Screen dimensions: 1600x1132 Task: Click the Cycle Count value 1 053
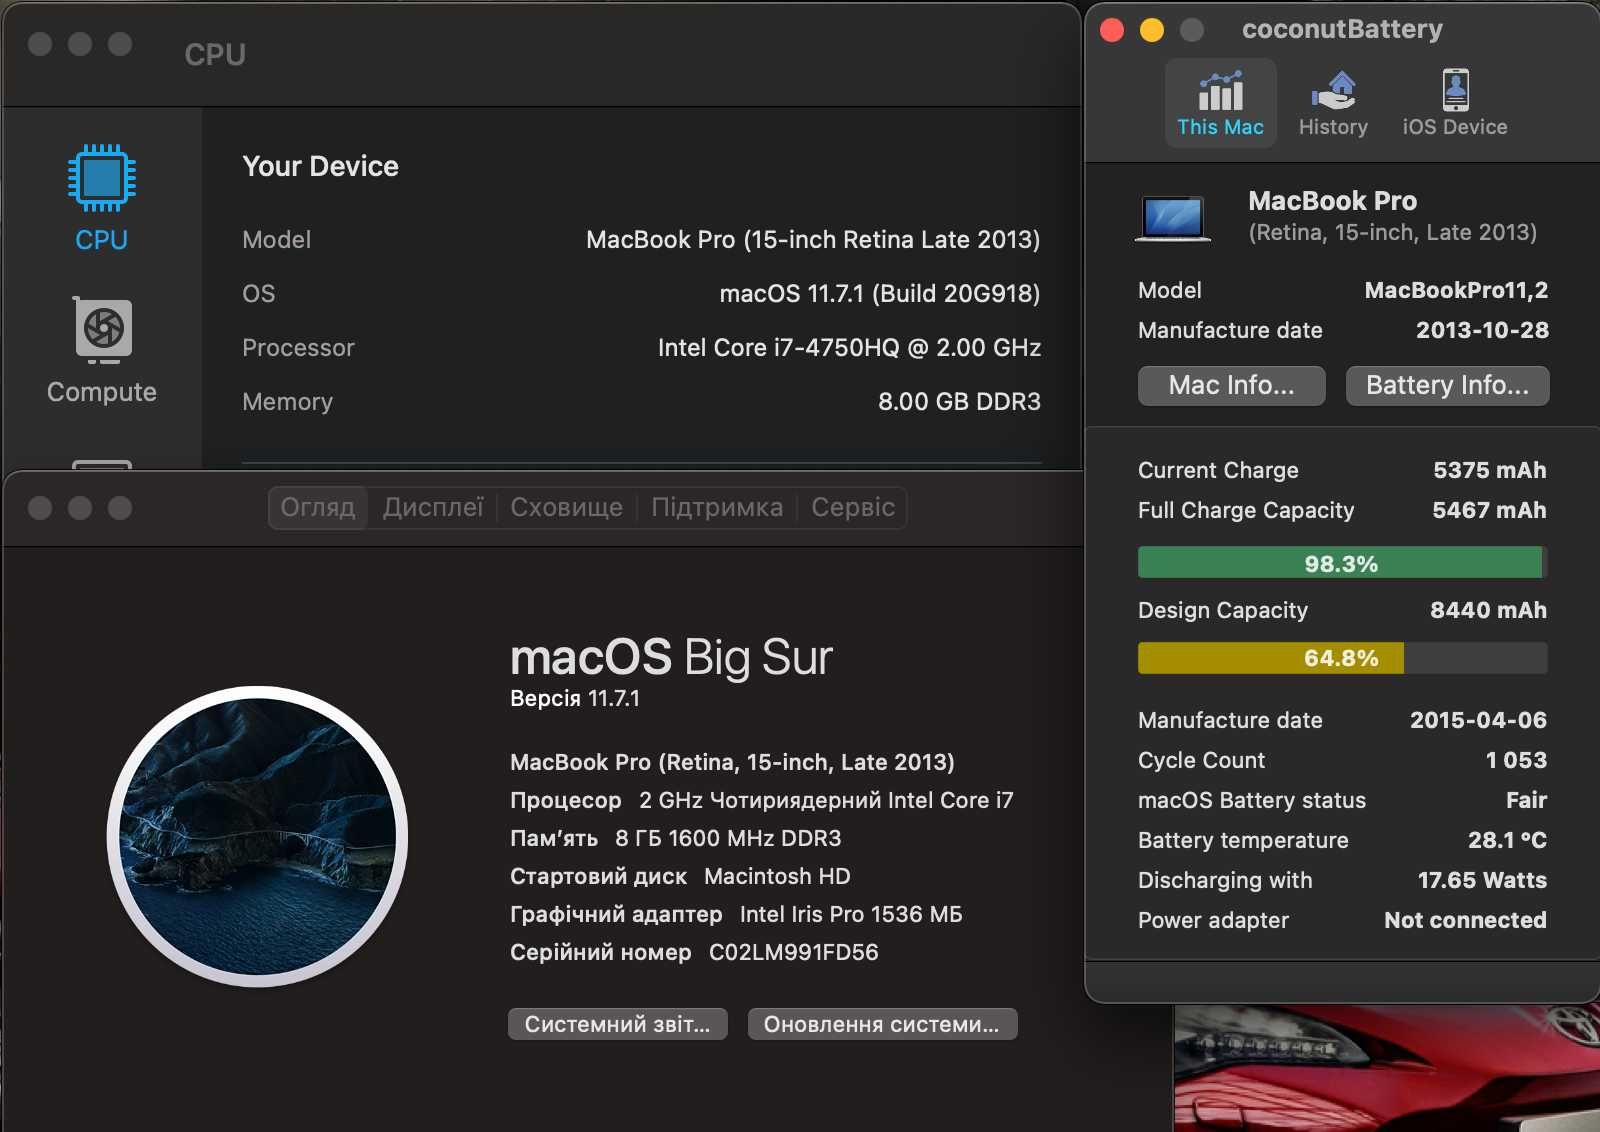coord(1516,760)
